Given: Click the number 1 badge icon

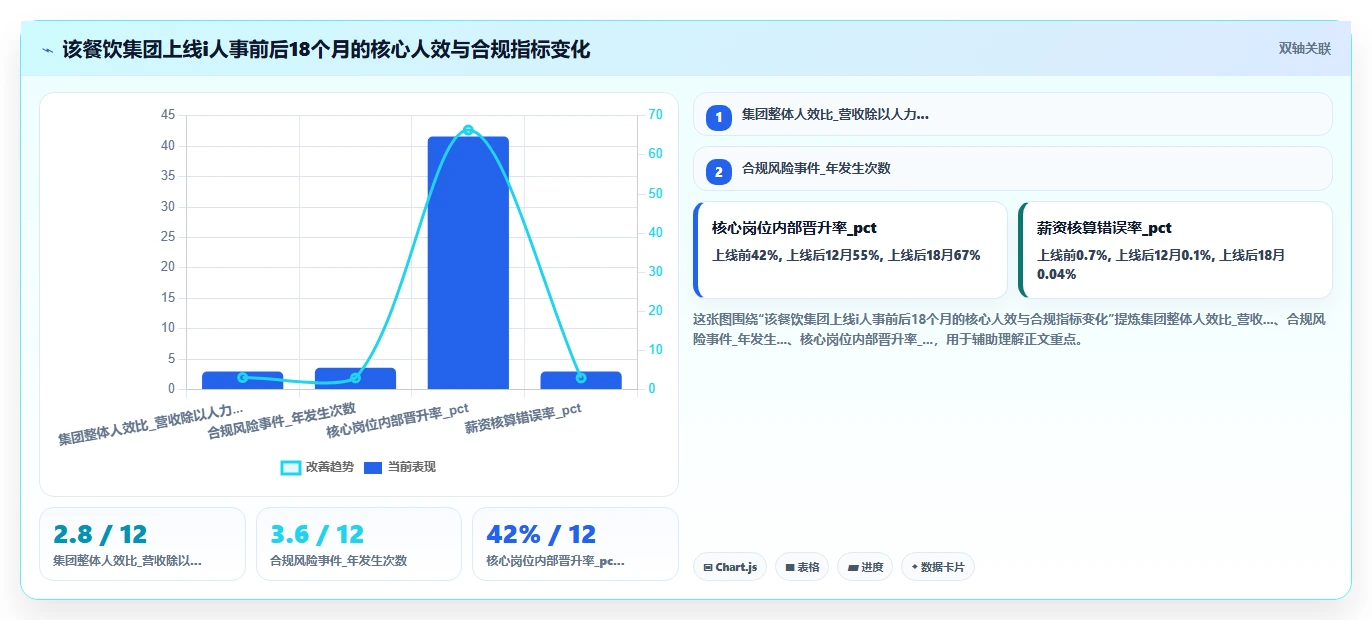Looking at the screenshot, I should 719,117.
